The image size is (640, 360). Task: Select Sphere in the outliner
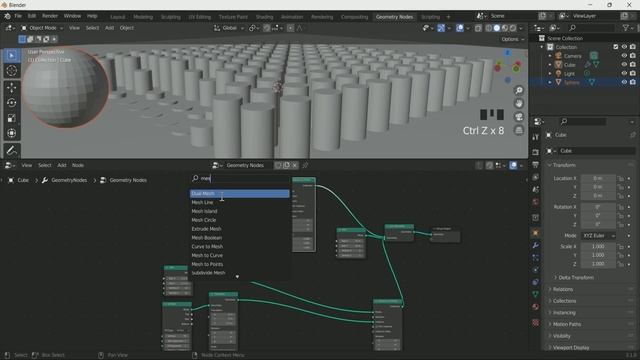pyautogui.click(x=571, y=82)
